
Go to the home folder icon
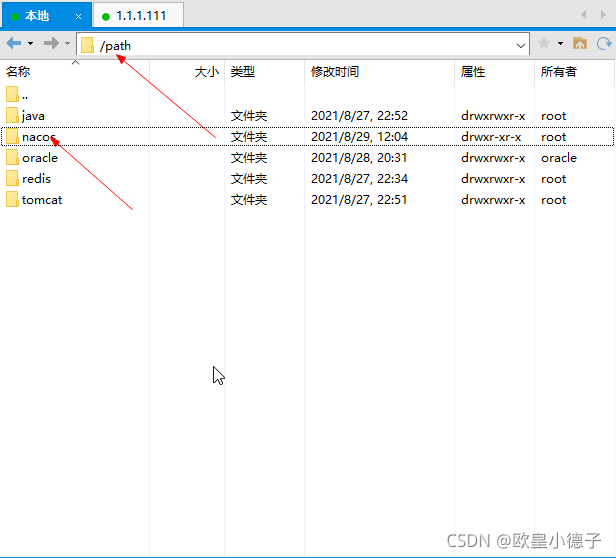coord(580,43)
